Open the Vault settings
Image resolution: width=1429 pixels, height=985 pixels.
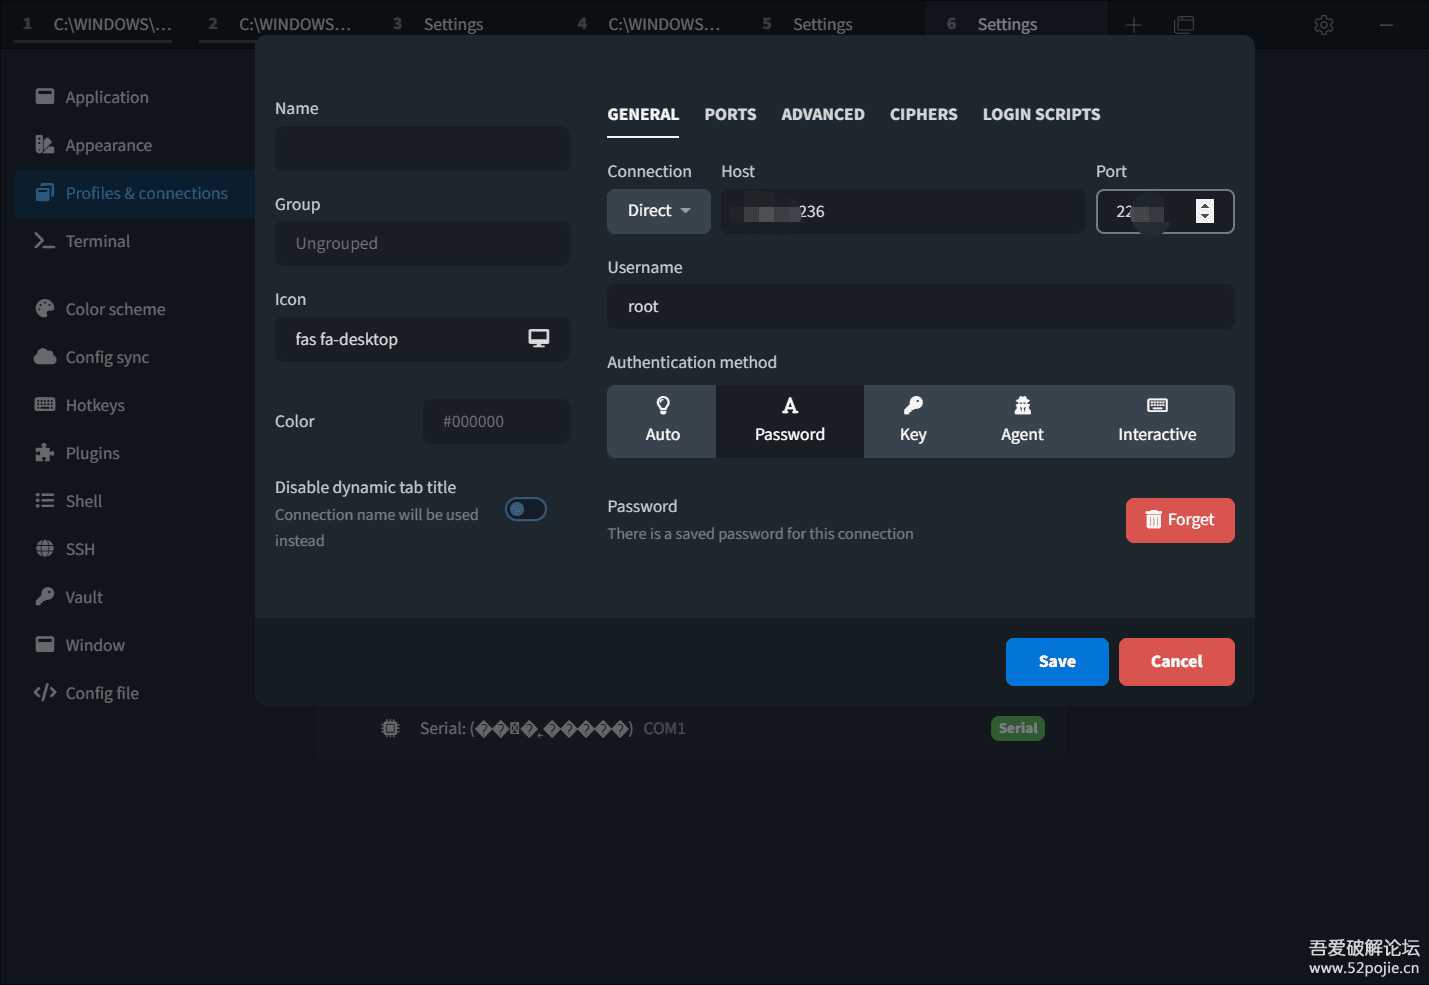pos(83,596)
